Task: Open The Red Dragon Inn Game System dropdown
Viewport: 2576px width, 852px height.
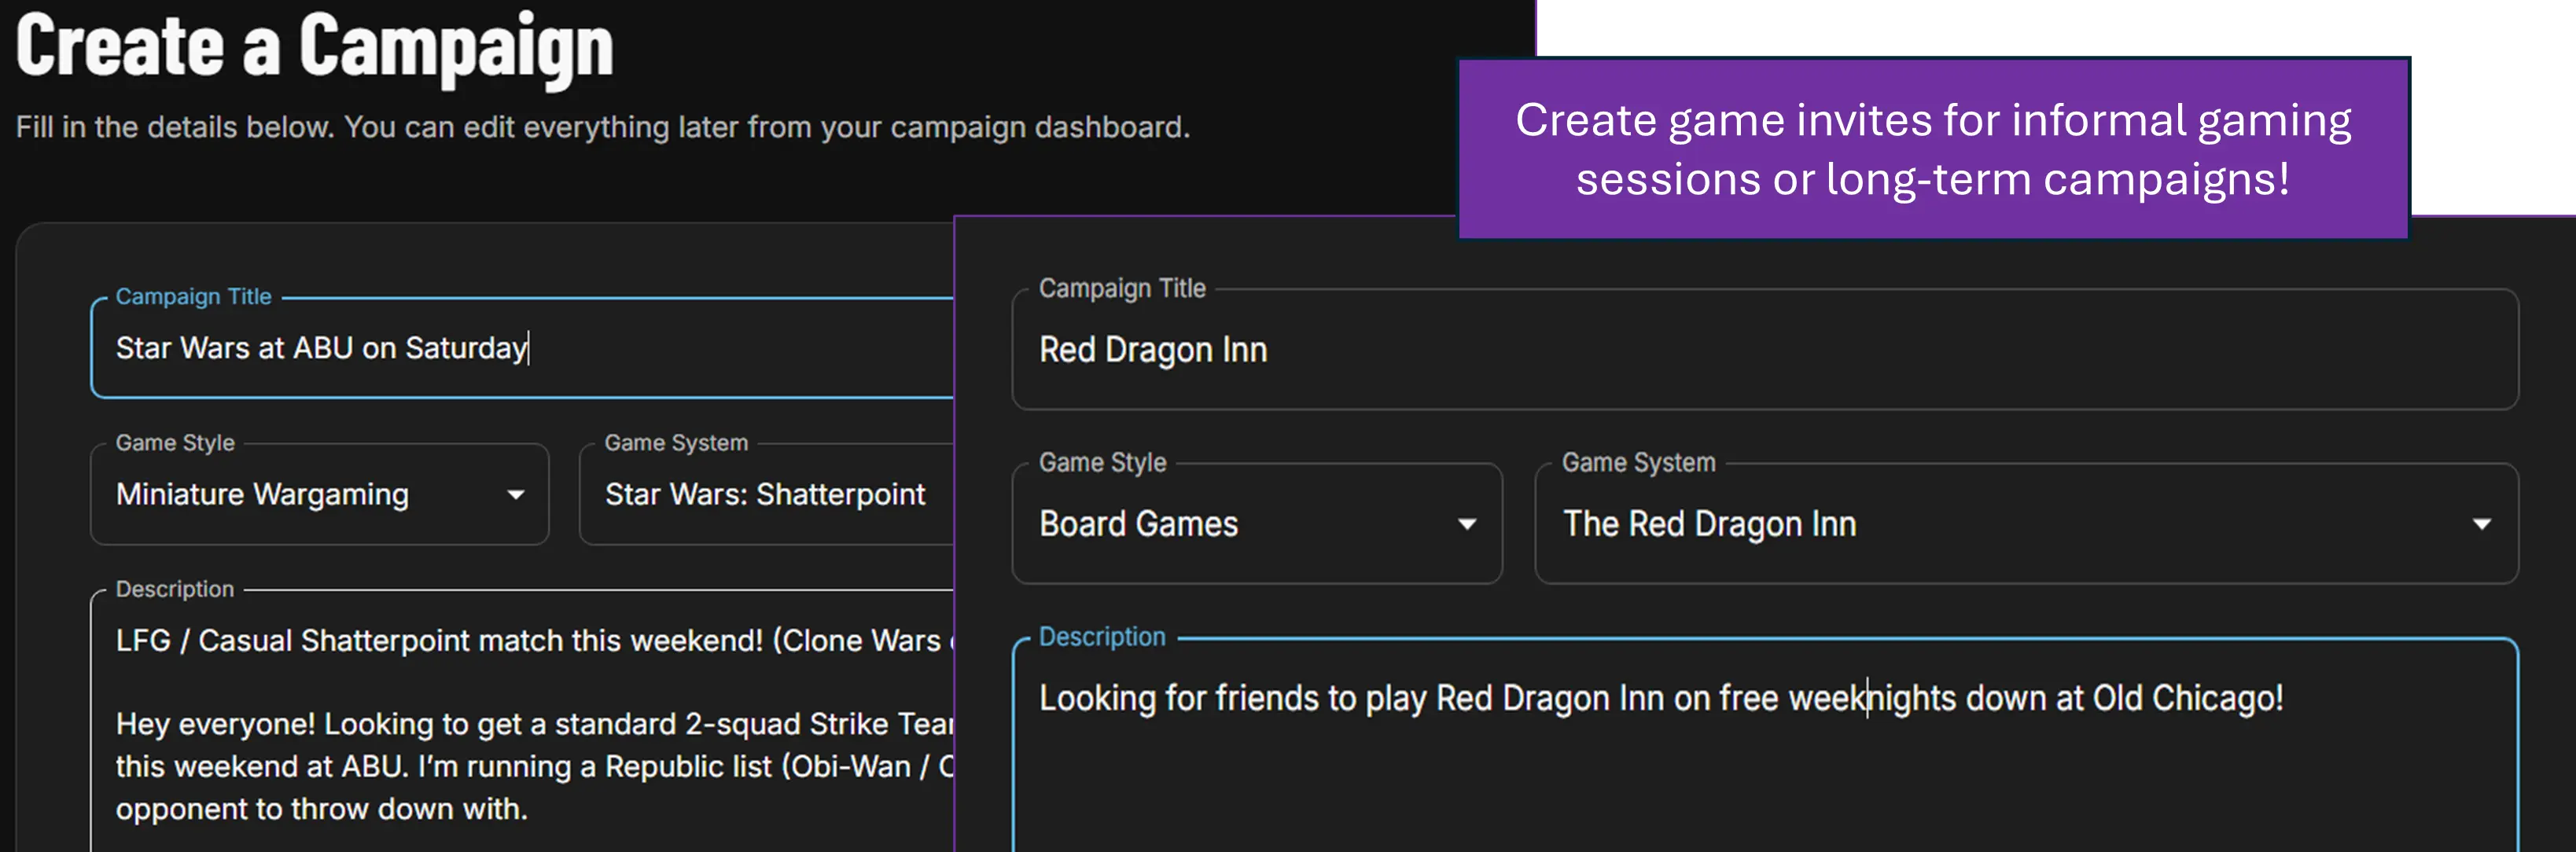Action: point(2026,523)
